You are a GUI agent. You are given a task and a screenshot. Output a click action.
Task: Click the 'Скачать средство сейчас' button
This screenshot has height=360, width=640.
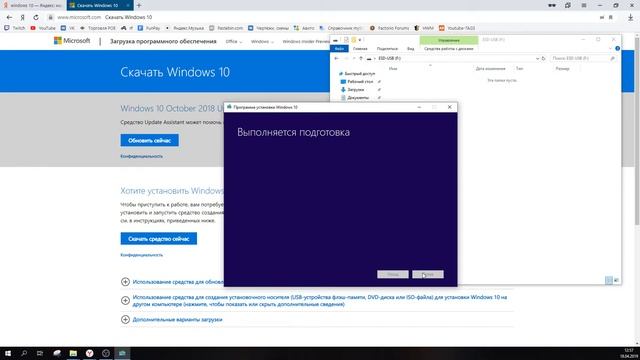[x=159, y=239]
